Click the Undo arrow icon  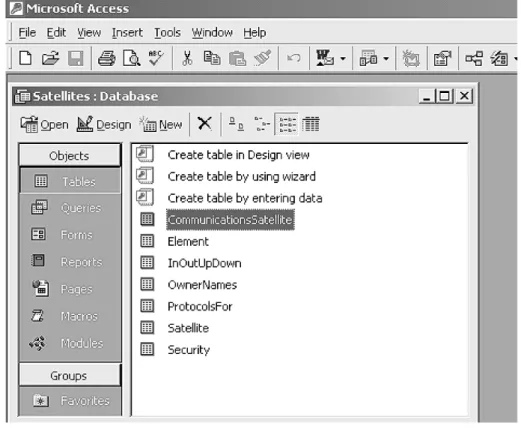294,58
